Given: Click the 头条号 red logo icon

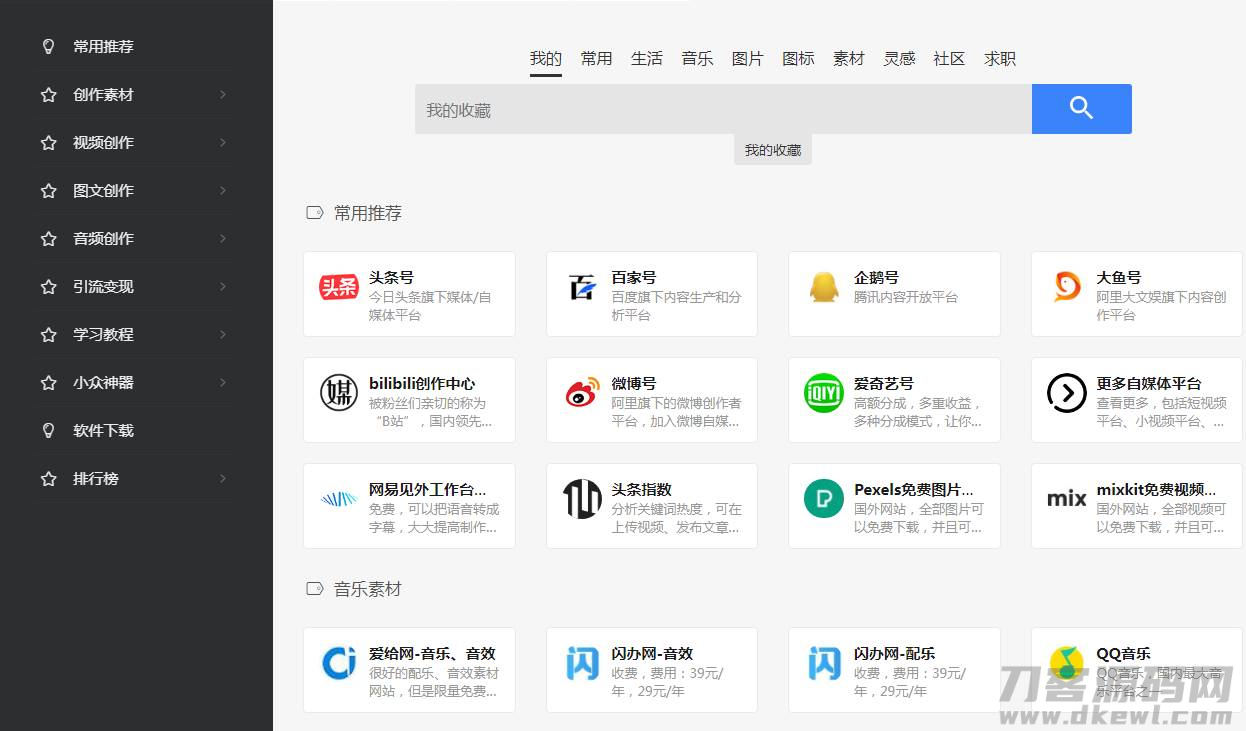Looking at the screenshot, I should [x=339, y=287].
